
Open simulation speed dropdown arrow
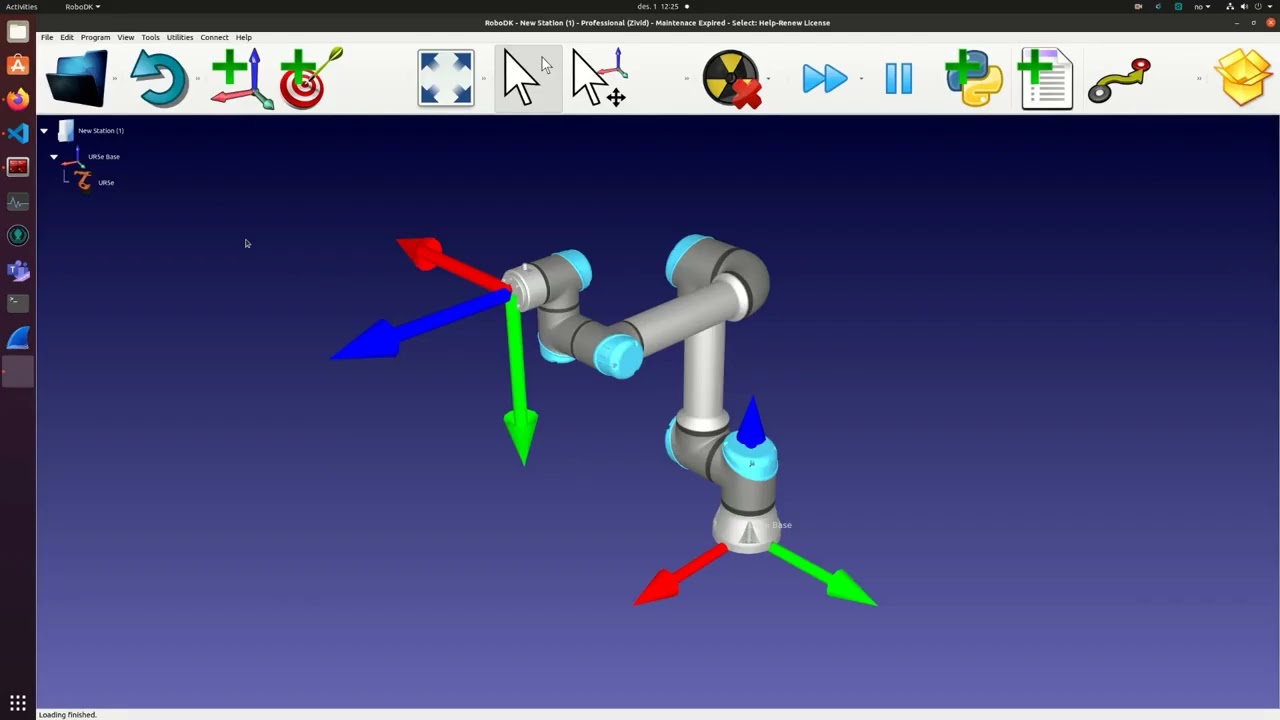861,78
